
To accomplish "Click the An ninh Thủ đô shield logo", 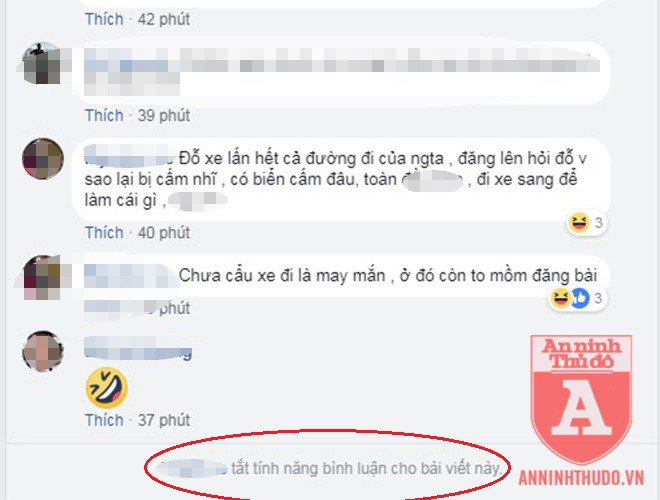I will pyautogui.click(x=581, y=400).
